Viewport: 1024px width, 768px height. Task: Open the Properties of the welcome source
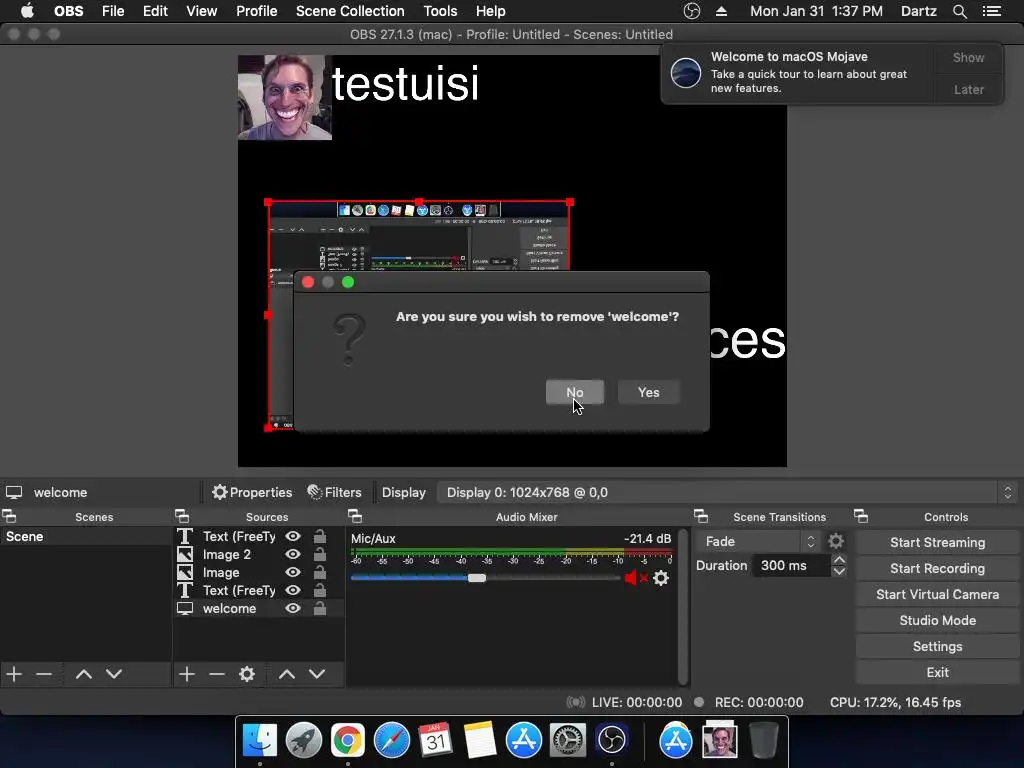pyautogui.click(x=252, y=492)
